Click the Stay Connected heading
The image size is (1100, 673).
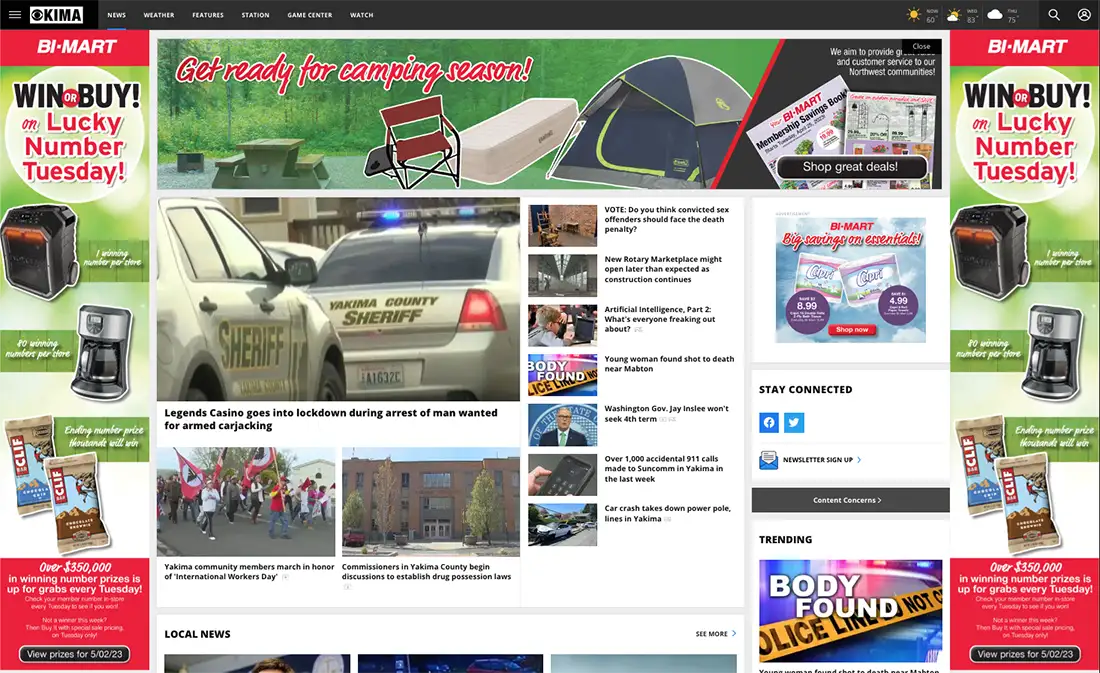coord(805,389)
